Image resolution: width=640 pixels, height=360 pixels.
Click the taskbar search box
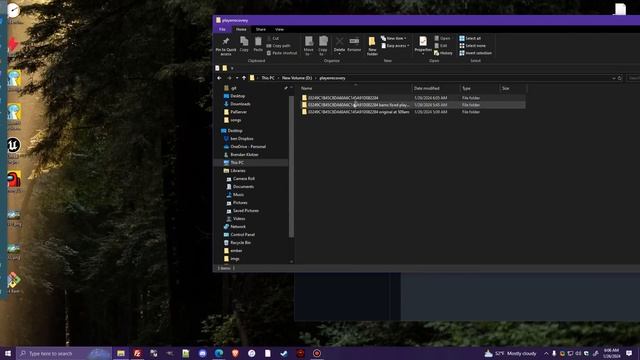coord(64,353)
